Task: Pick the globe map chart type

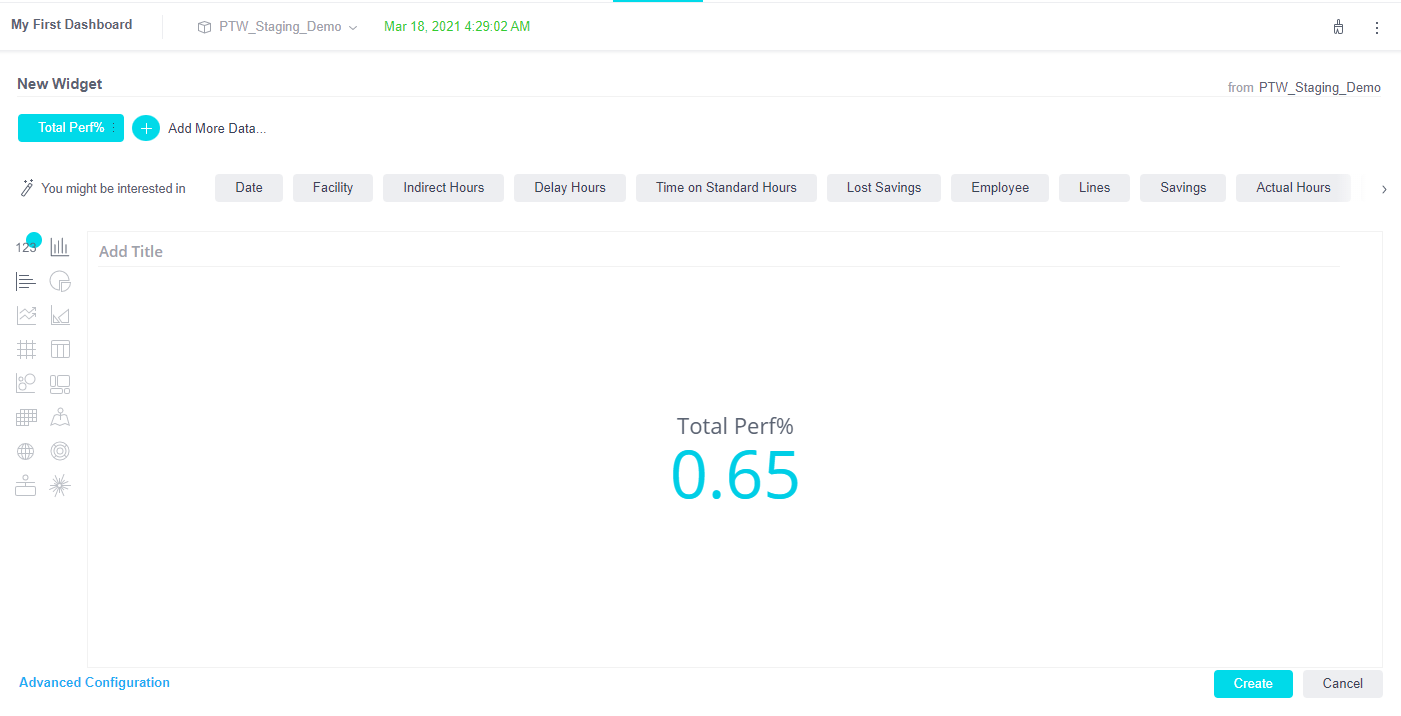Action: click(x=26, y=451)
